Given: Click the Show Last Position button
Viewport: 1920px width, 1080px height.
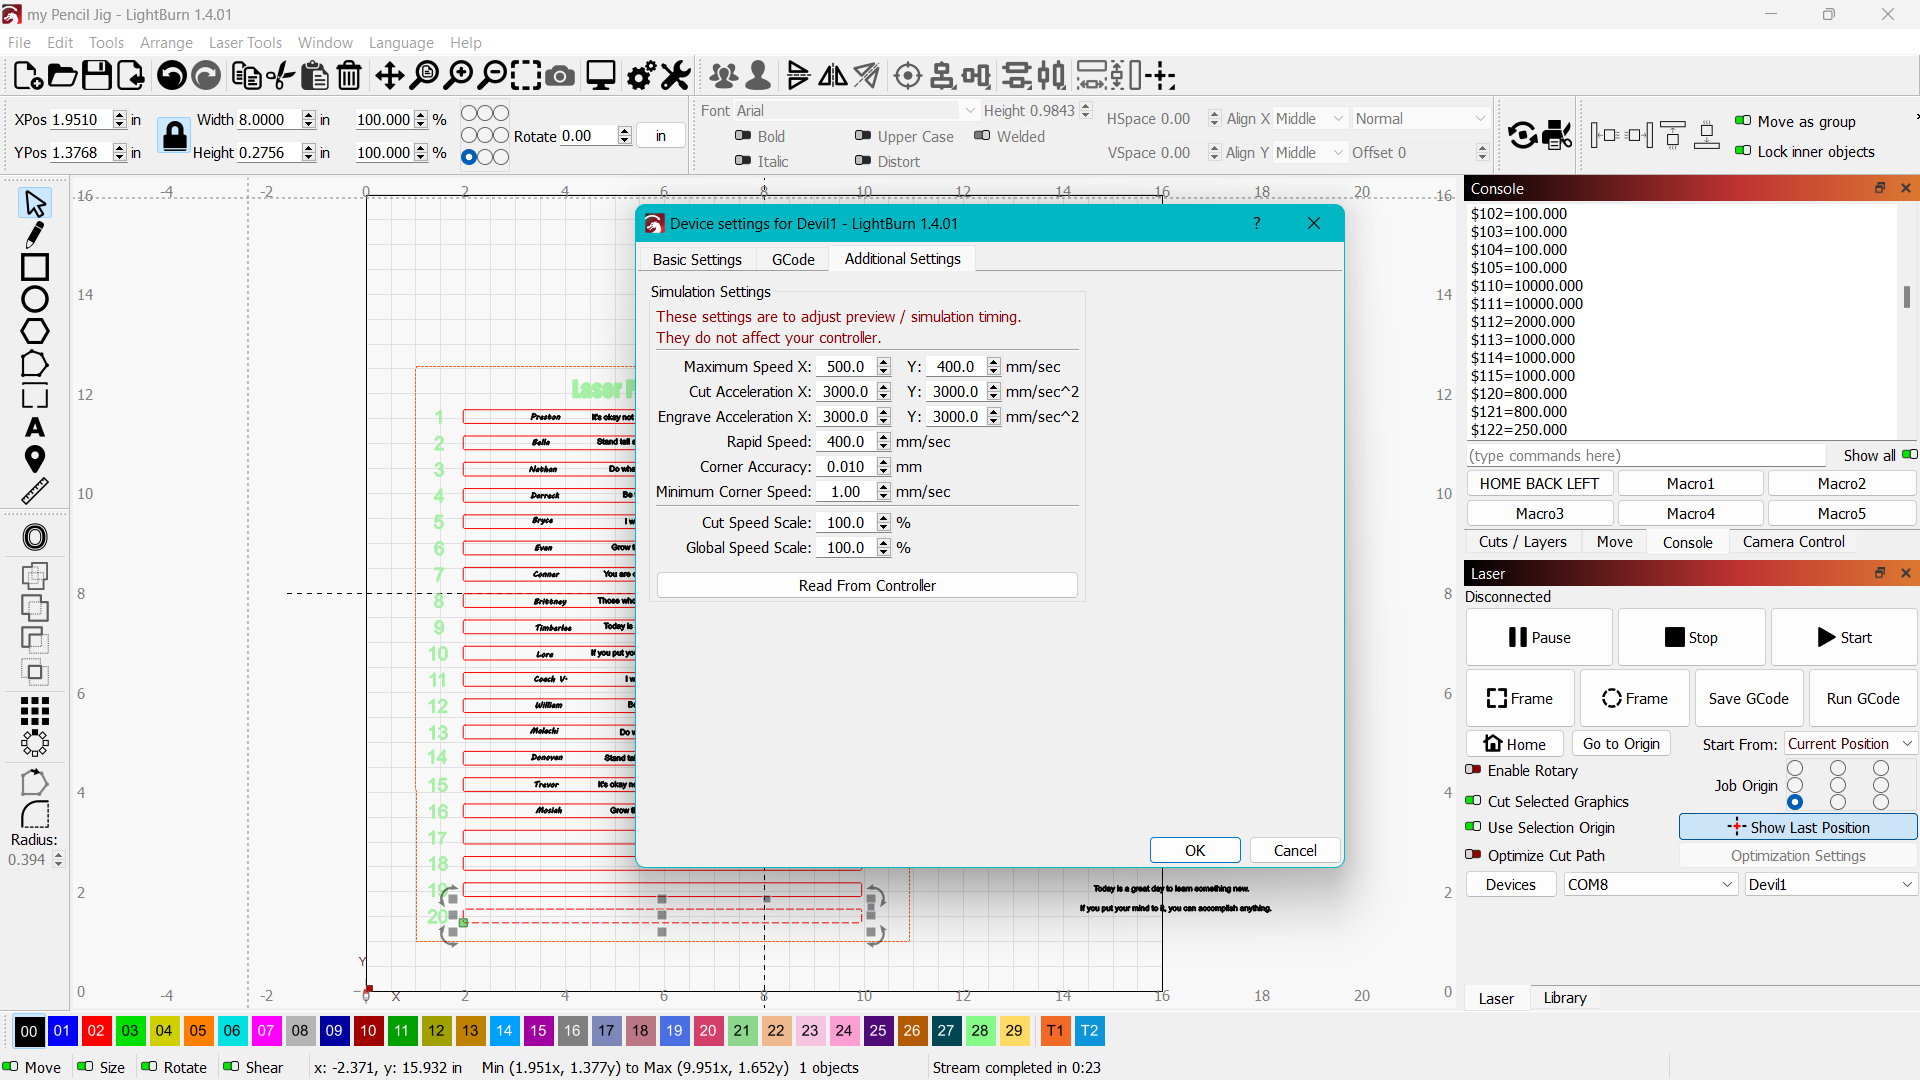Looking at the screenshot, I should tap(1798, 827).
